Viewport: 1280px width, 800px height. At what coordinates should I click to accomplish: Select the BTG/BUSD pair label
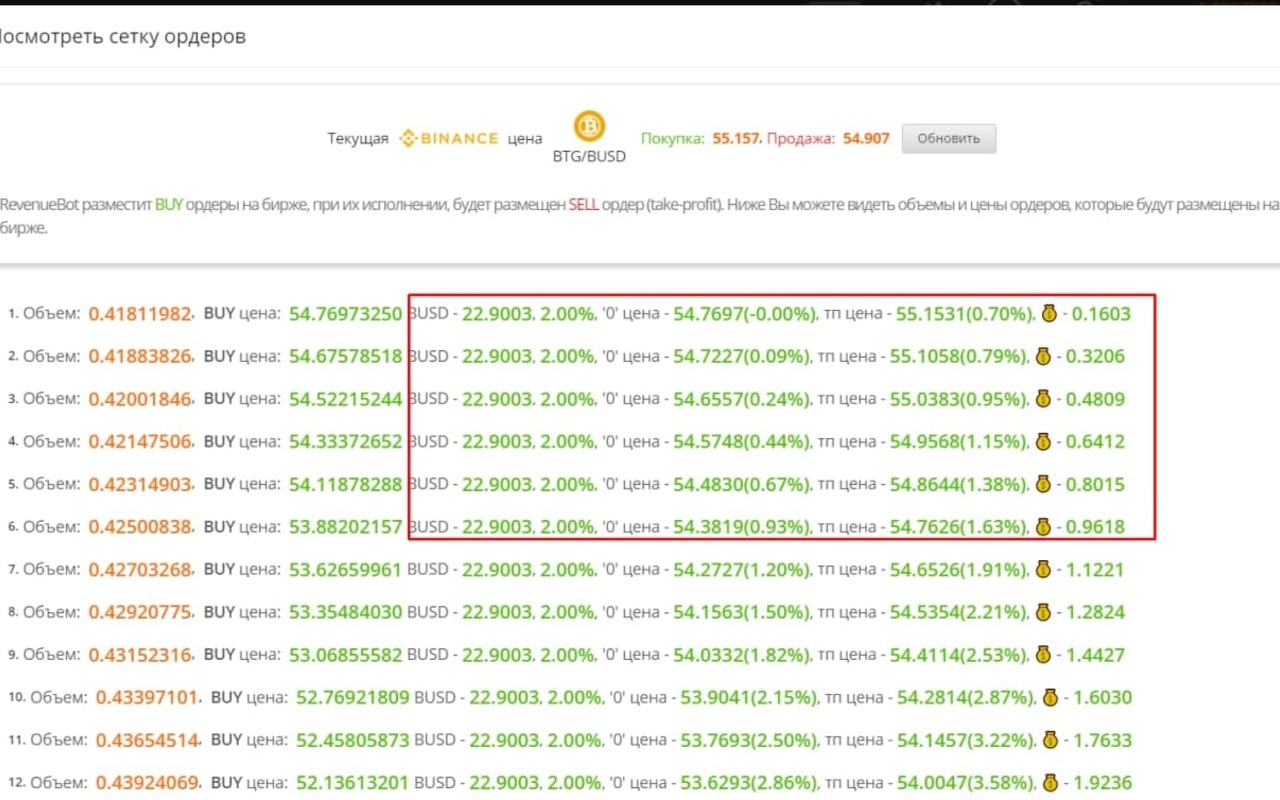tap(589, 157)
